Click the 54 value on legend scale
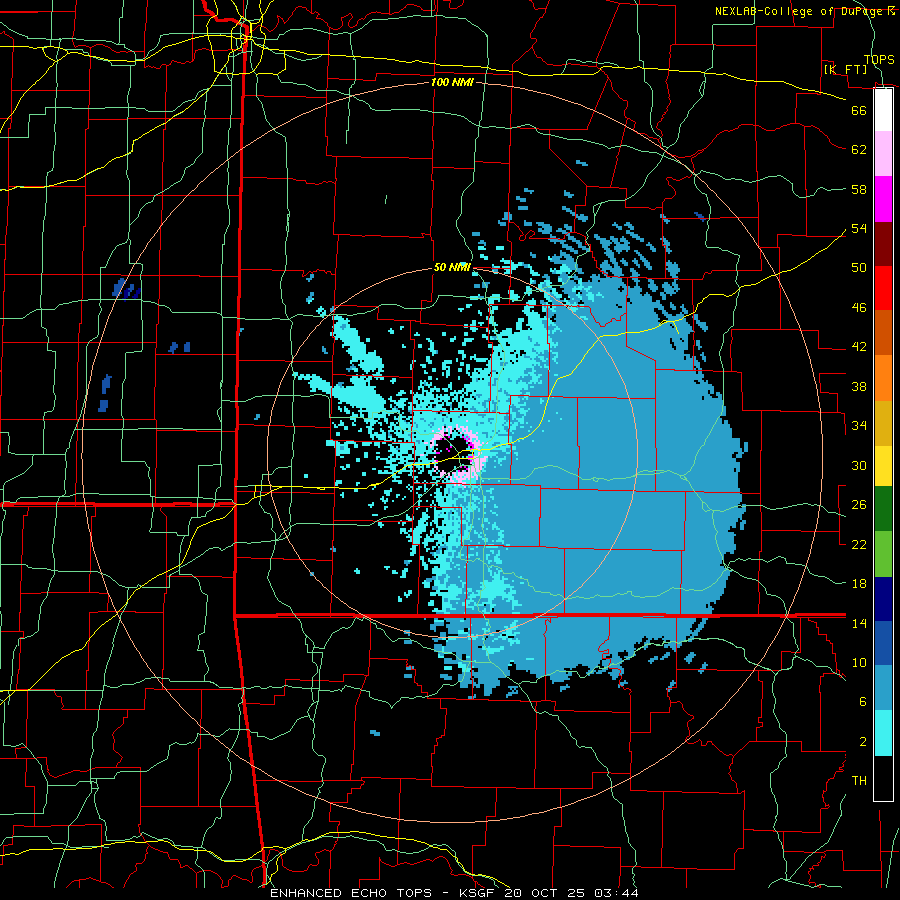Viewport: 900px width, 900px height. click(x=859, y=228)
